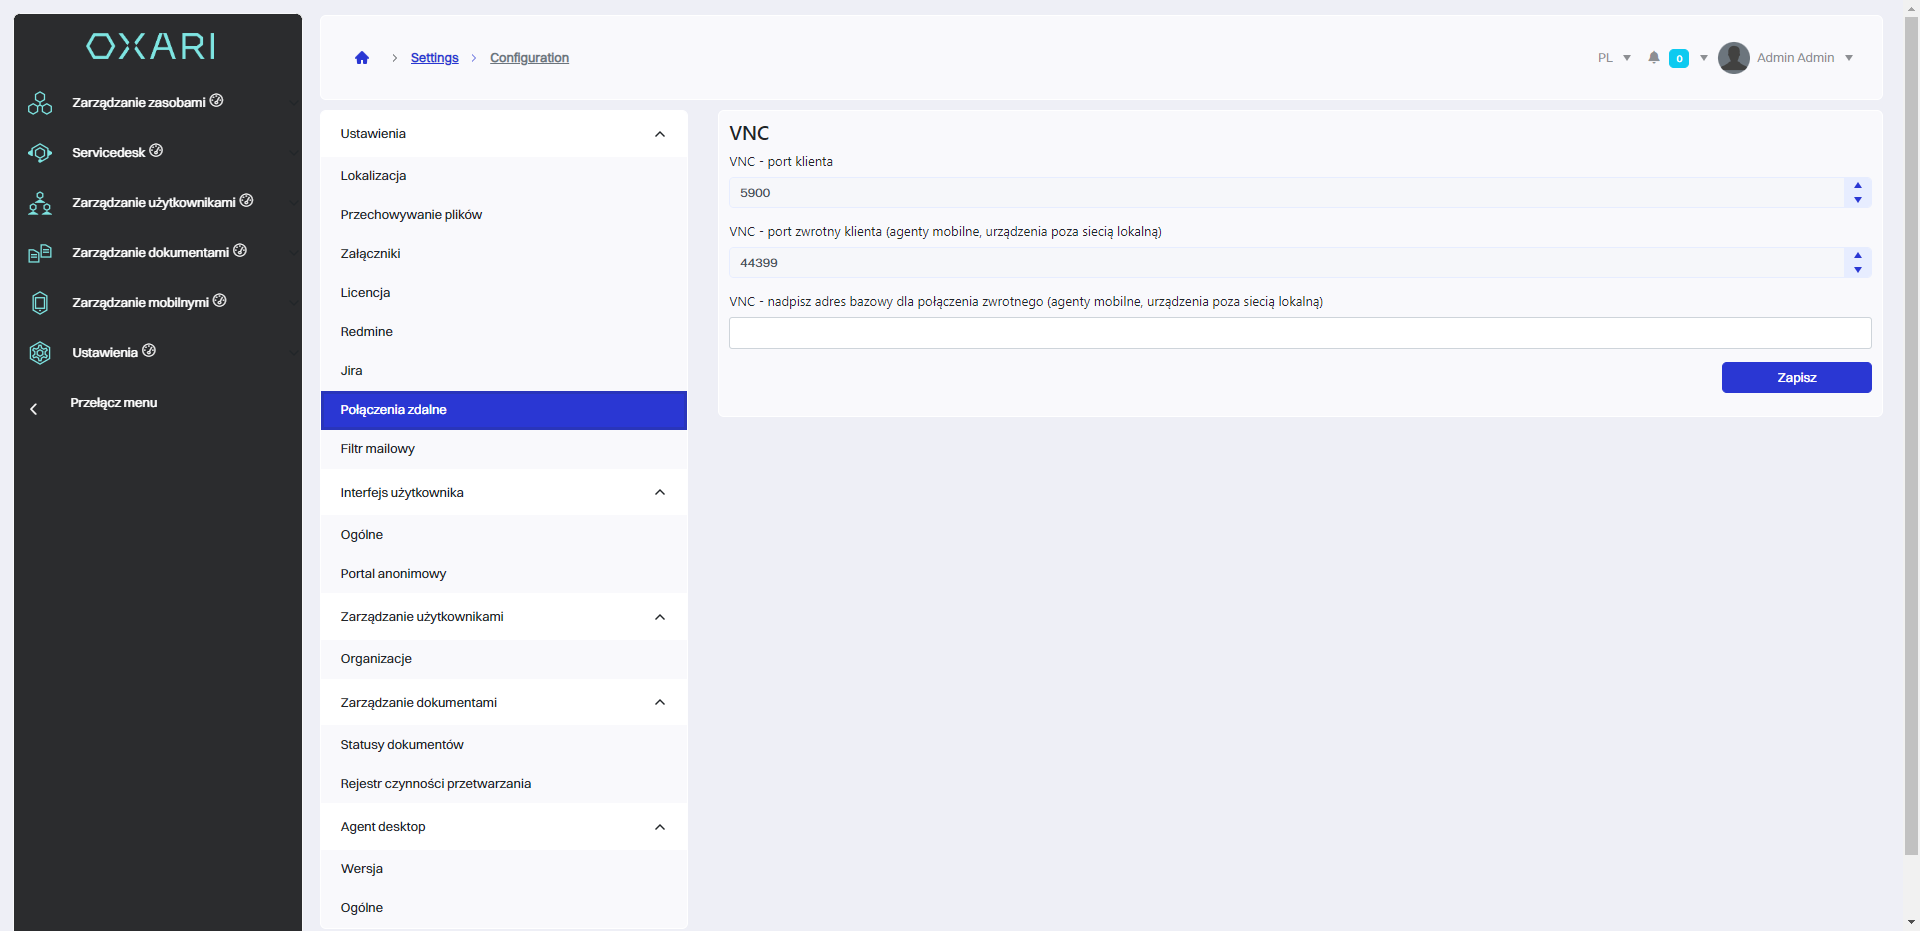The image size is (1920, 931).
Task: Click the home icon in breadcrumb
Action: tap(362, 58)
